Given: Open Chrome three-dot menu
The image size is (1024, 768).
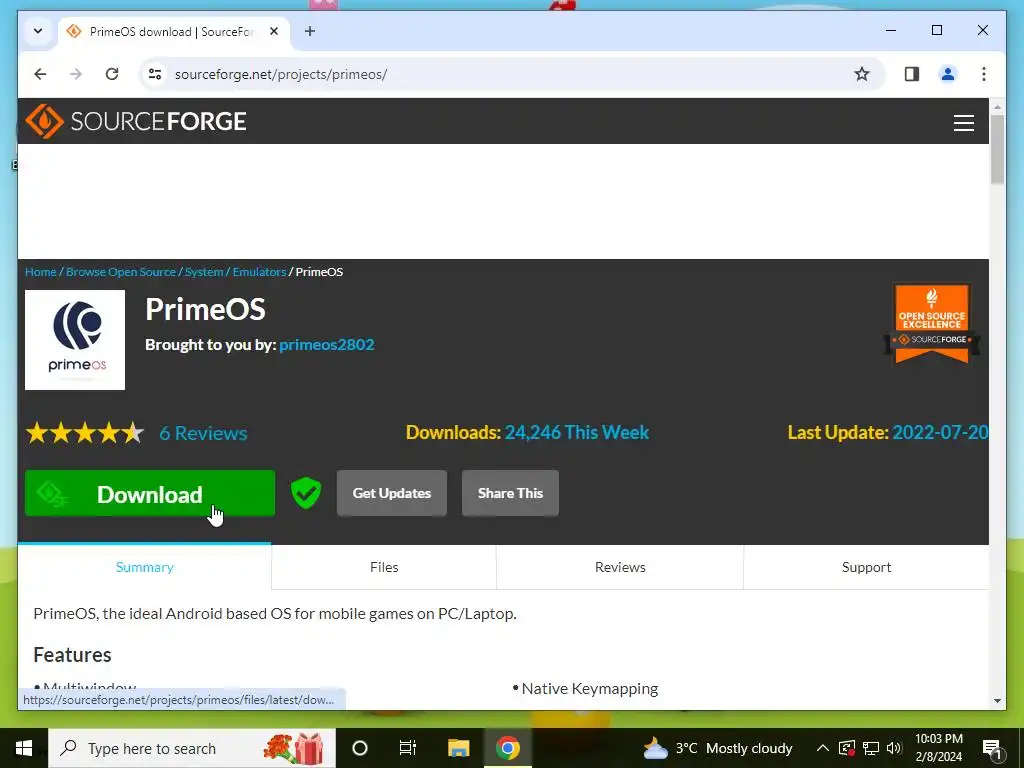Looking at the screenshot, I should pos(984,74).
